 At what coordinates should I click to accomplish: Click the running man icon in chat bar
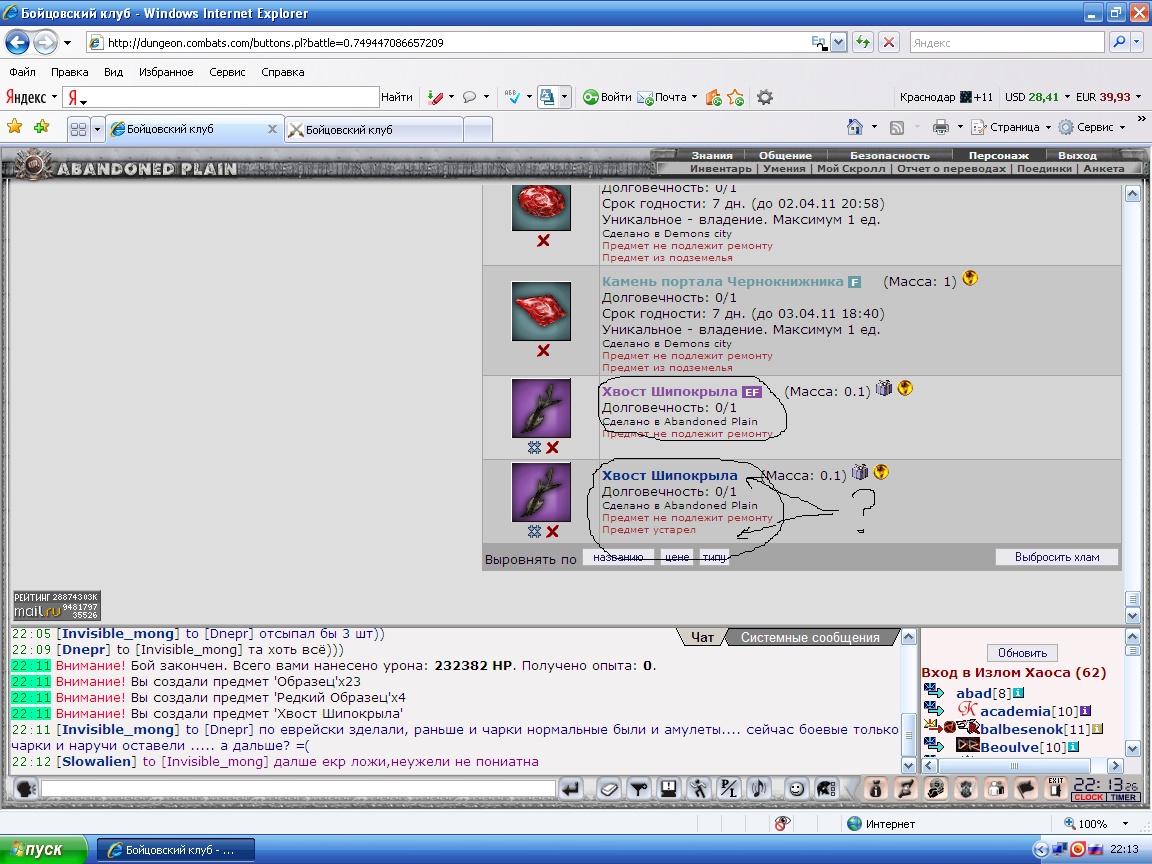tap(698, 789)
